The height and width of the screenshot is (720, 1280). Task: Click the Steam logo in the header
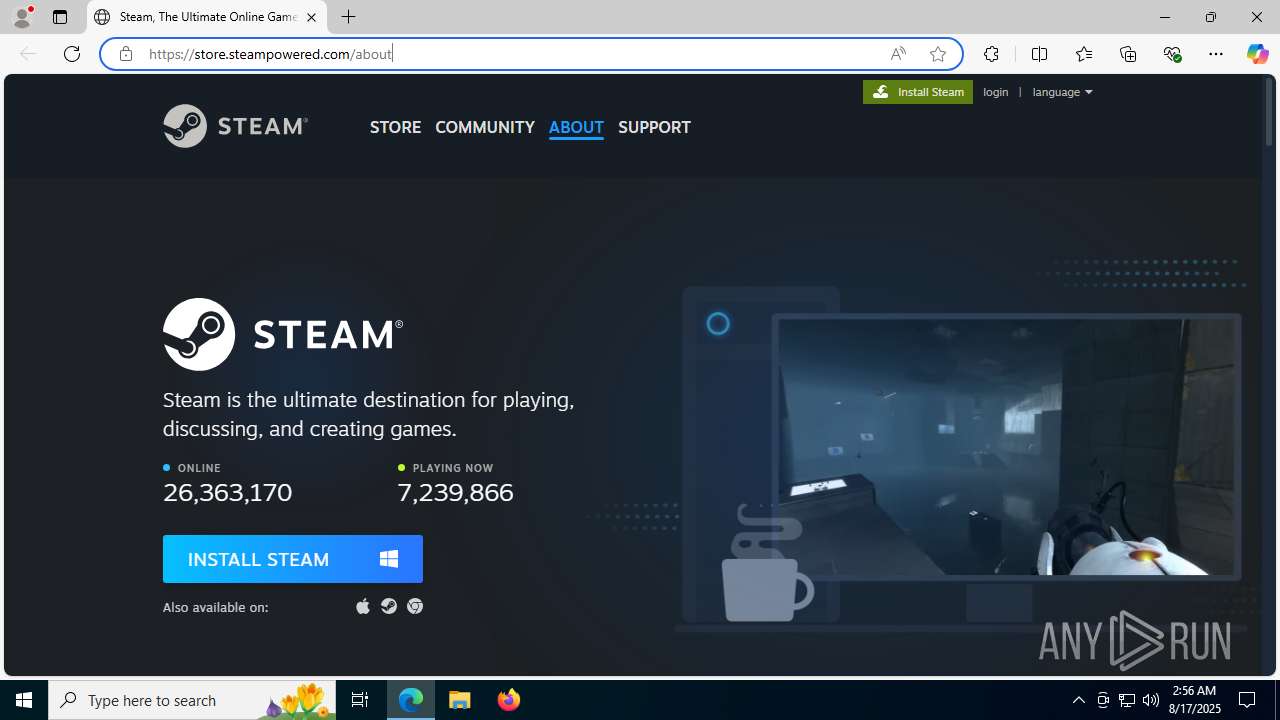pos(235,126)
